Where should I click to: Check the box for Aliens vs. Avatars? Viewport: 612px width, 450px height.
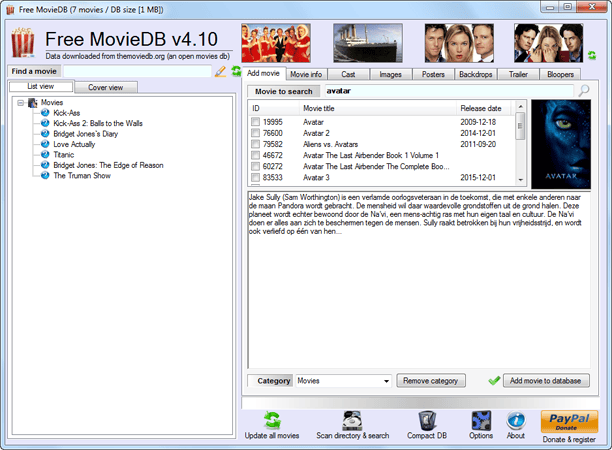coord(255,144)
